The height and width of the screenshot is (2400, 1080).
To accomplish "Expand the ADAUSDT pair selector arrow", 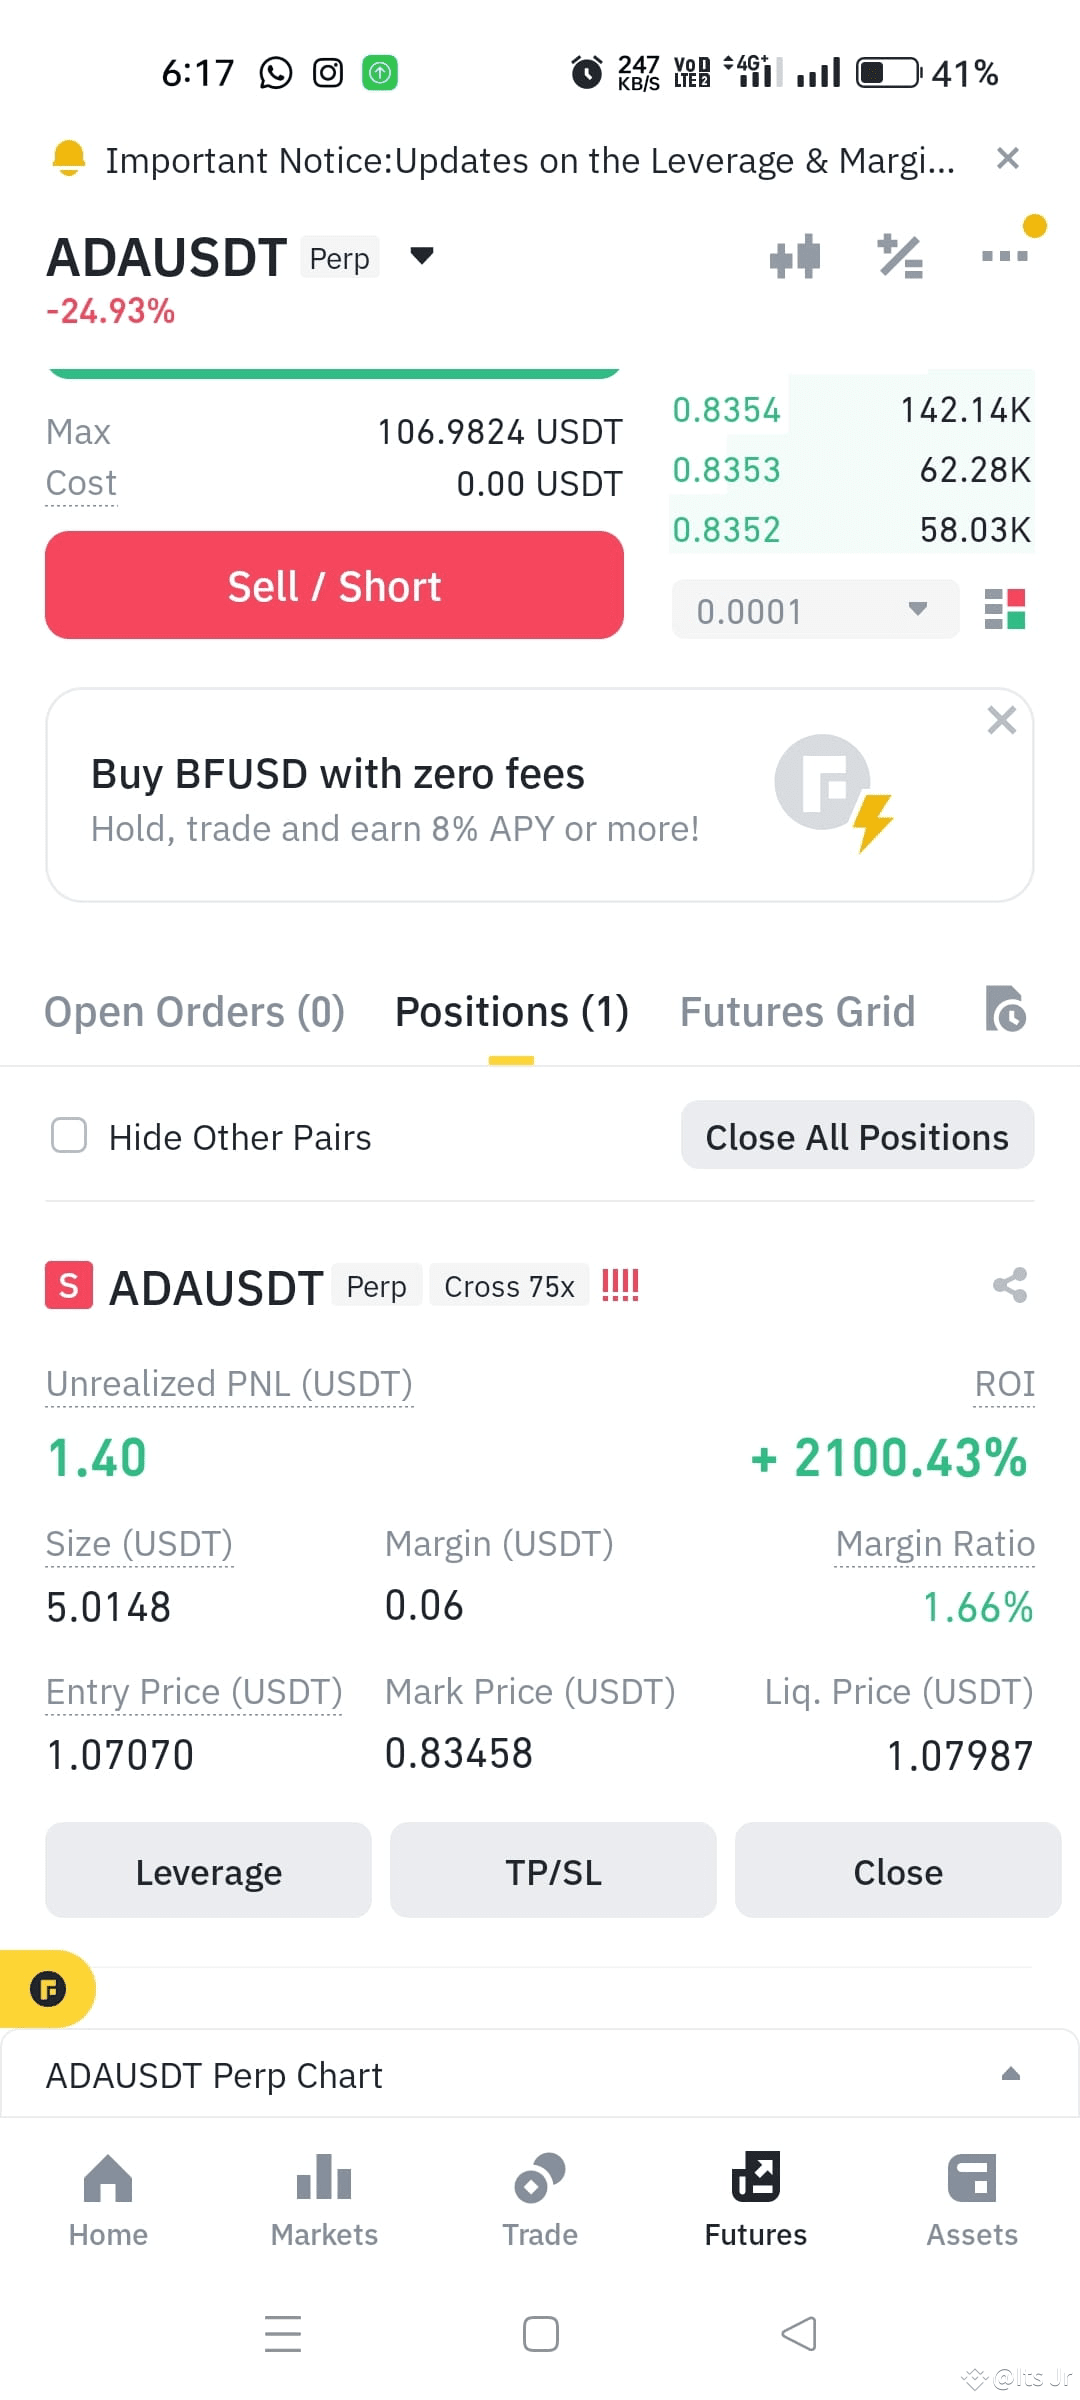I will [x=422, y=256].
